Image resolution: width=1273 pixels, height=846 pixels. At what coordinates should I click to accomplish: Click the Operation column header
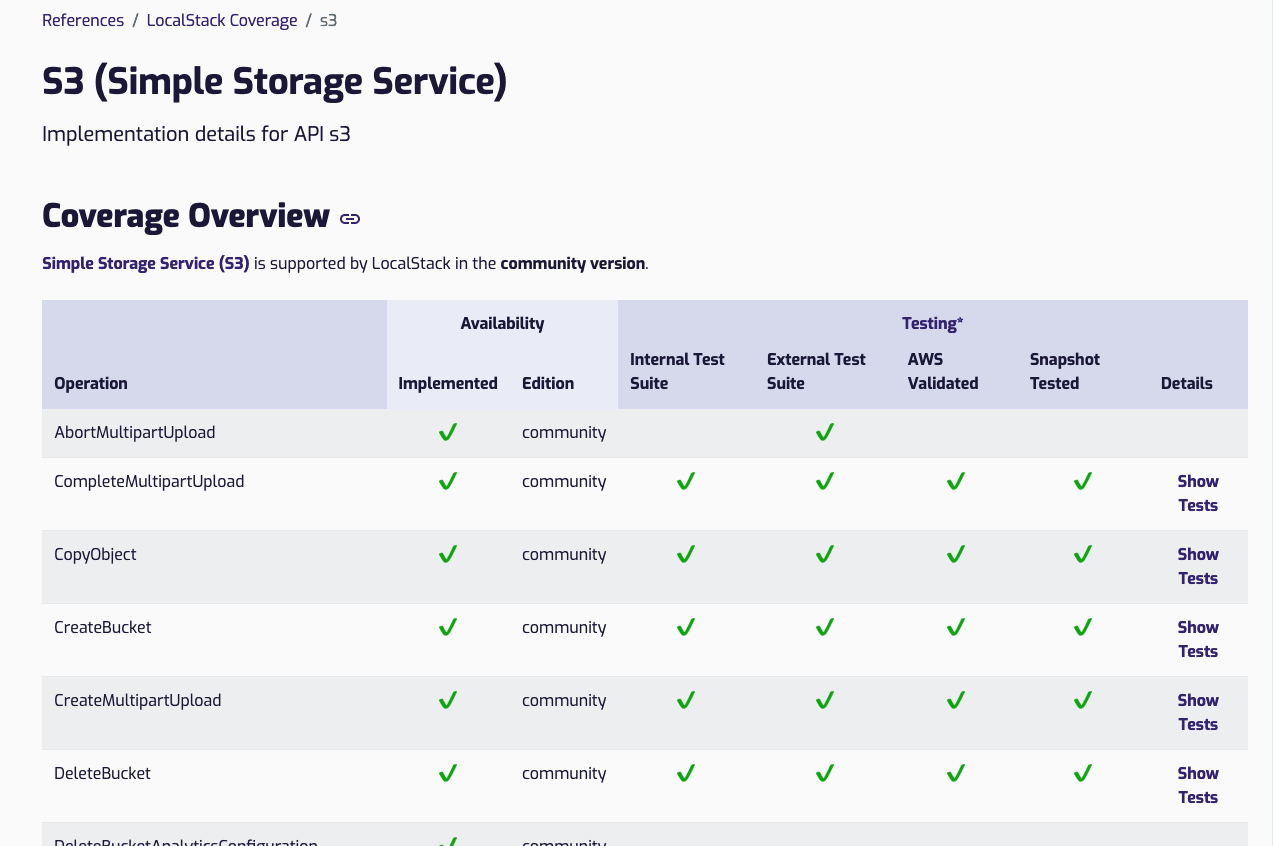point(91,383)
